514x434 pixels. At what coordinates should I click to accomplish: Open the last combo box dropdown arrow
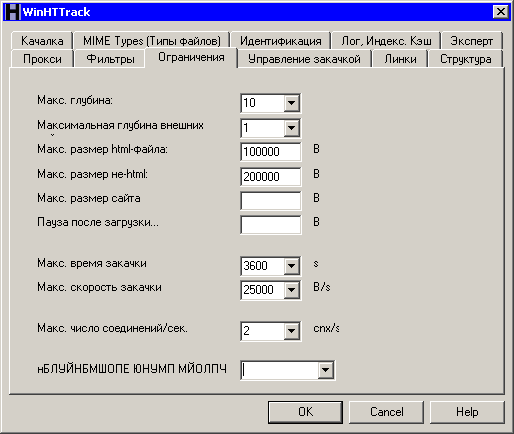326,370
